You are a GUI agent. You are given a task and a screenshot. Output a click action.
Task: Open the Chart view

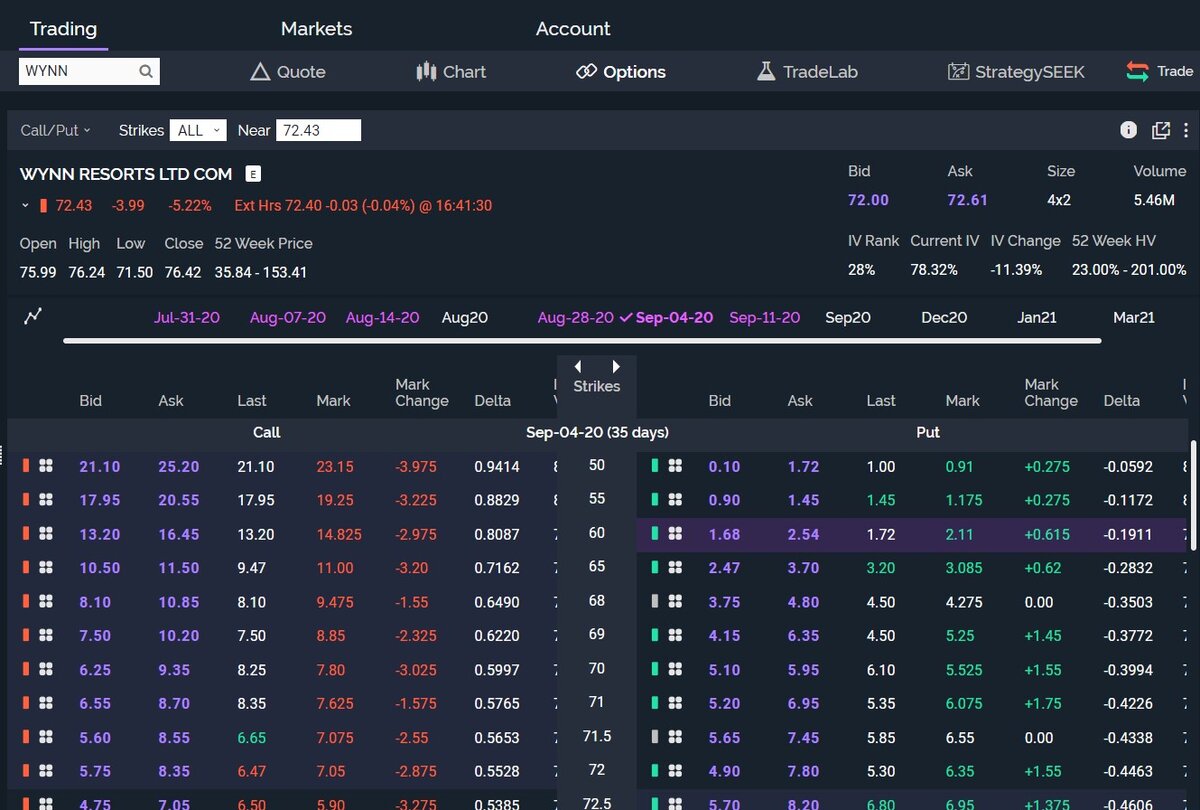pos(451,72)
